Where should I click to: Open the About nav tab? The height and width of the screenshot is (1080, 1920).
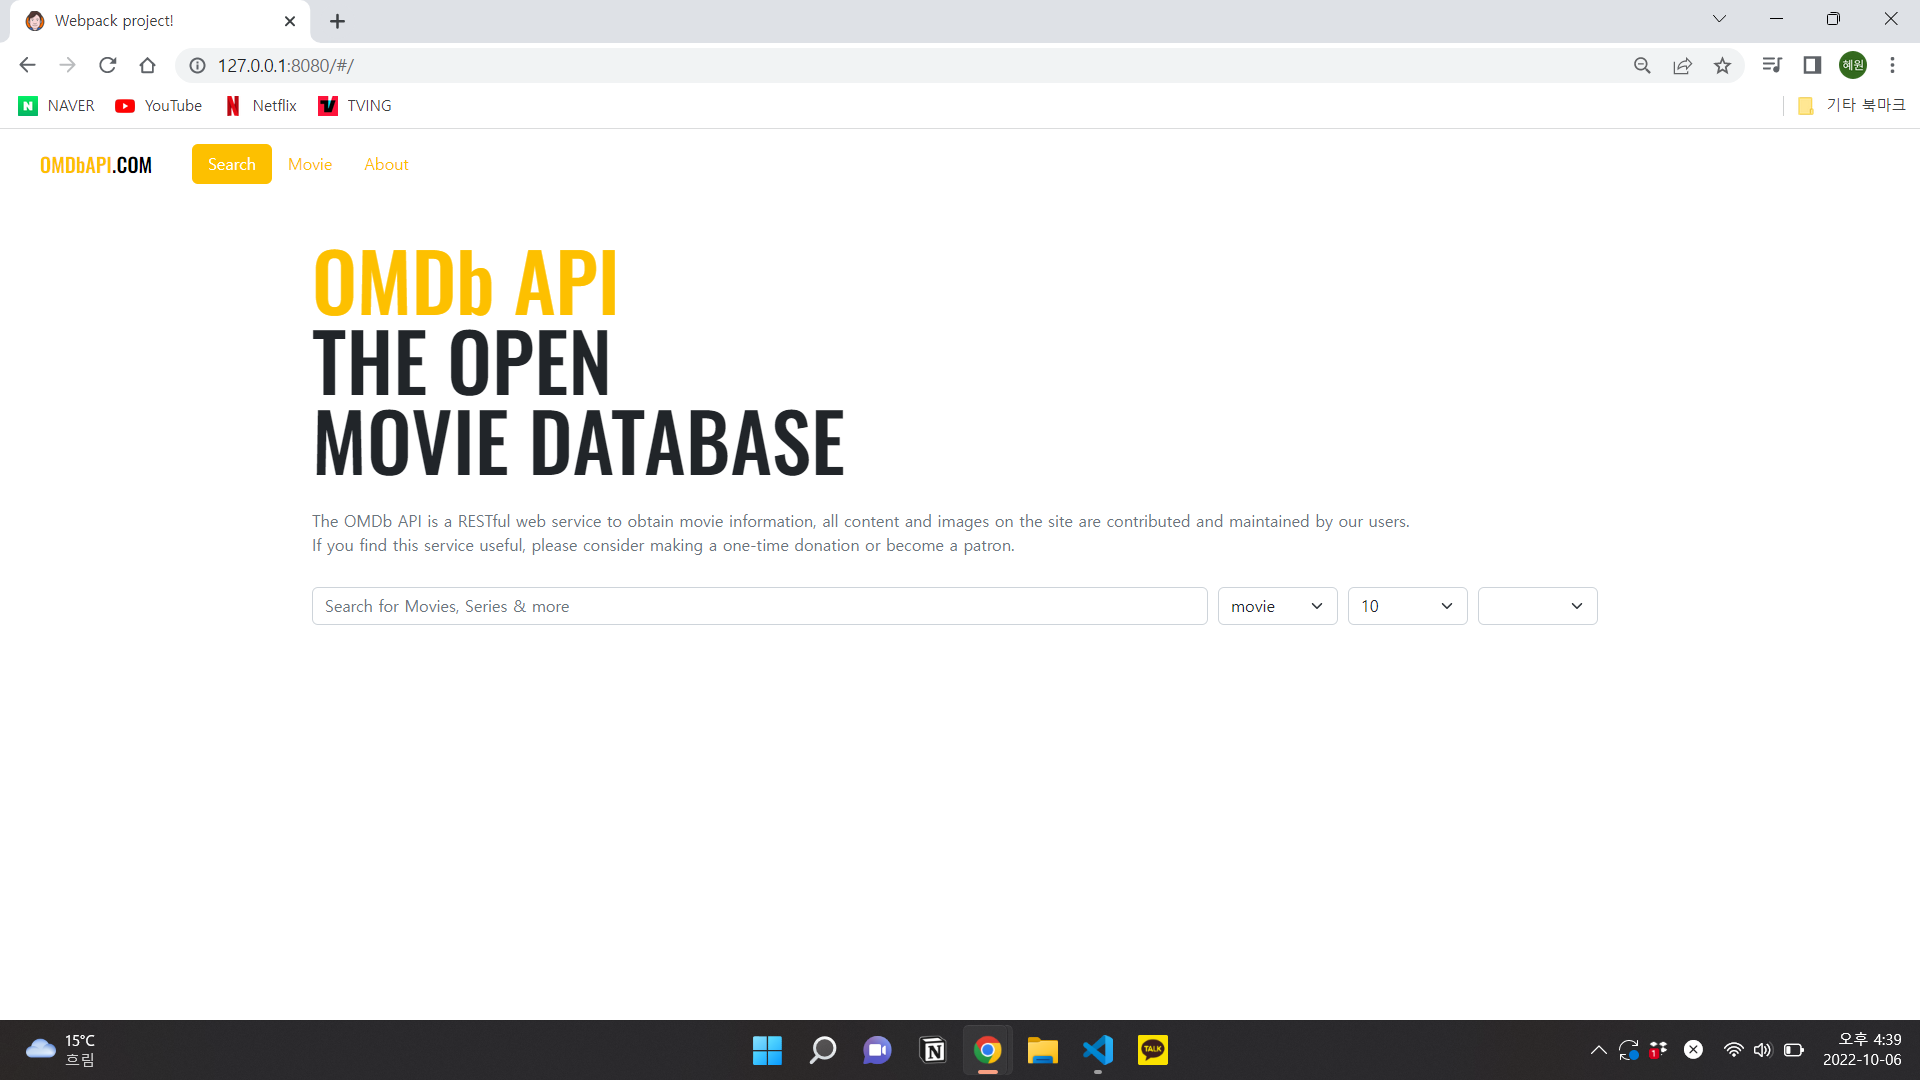(386, 164)
